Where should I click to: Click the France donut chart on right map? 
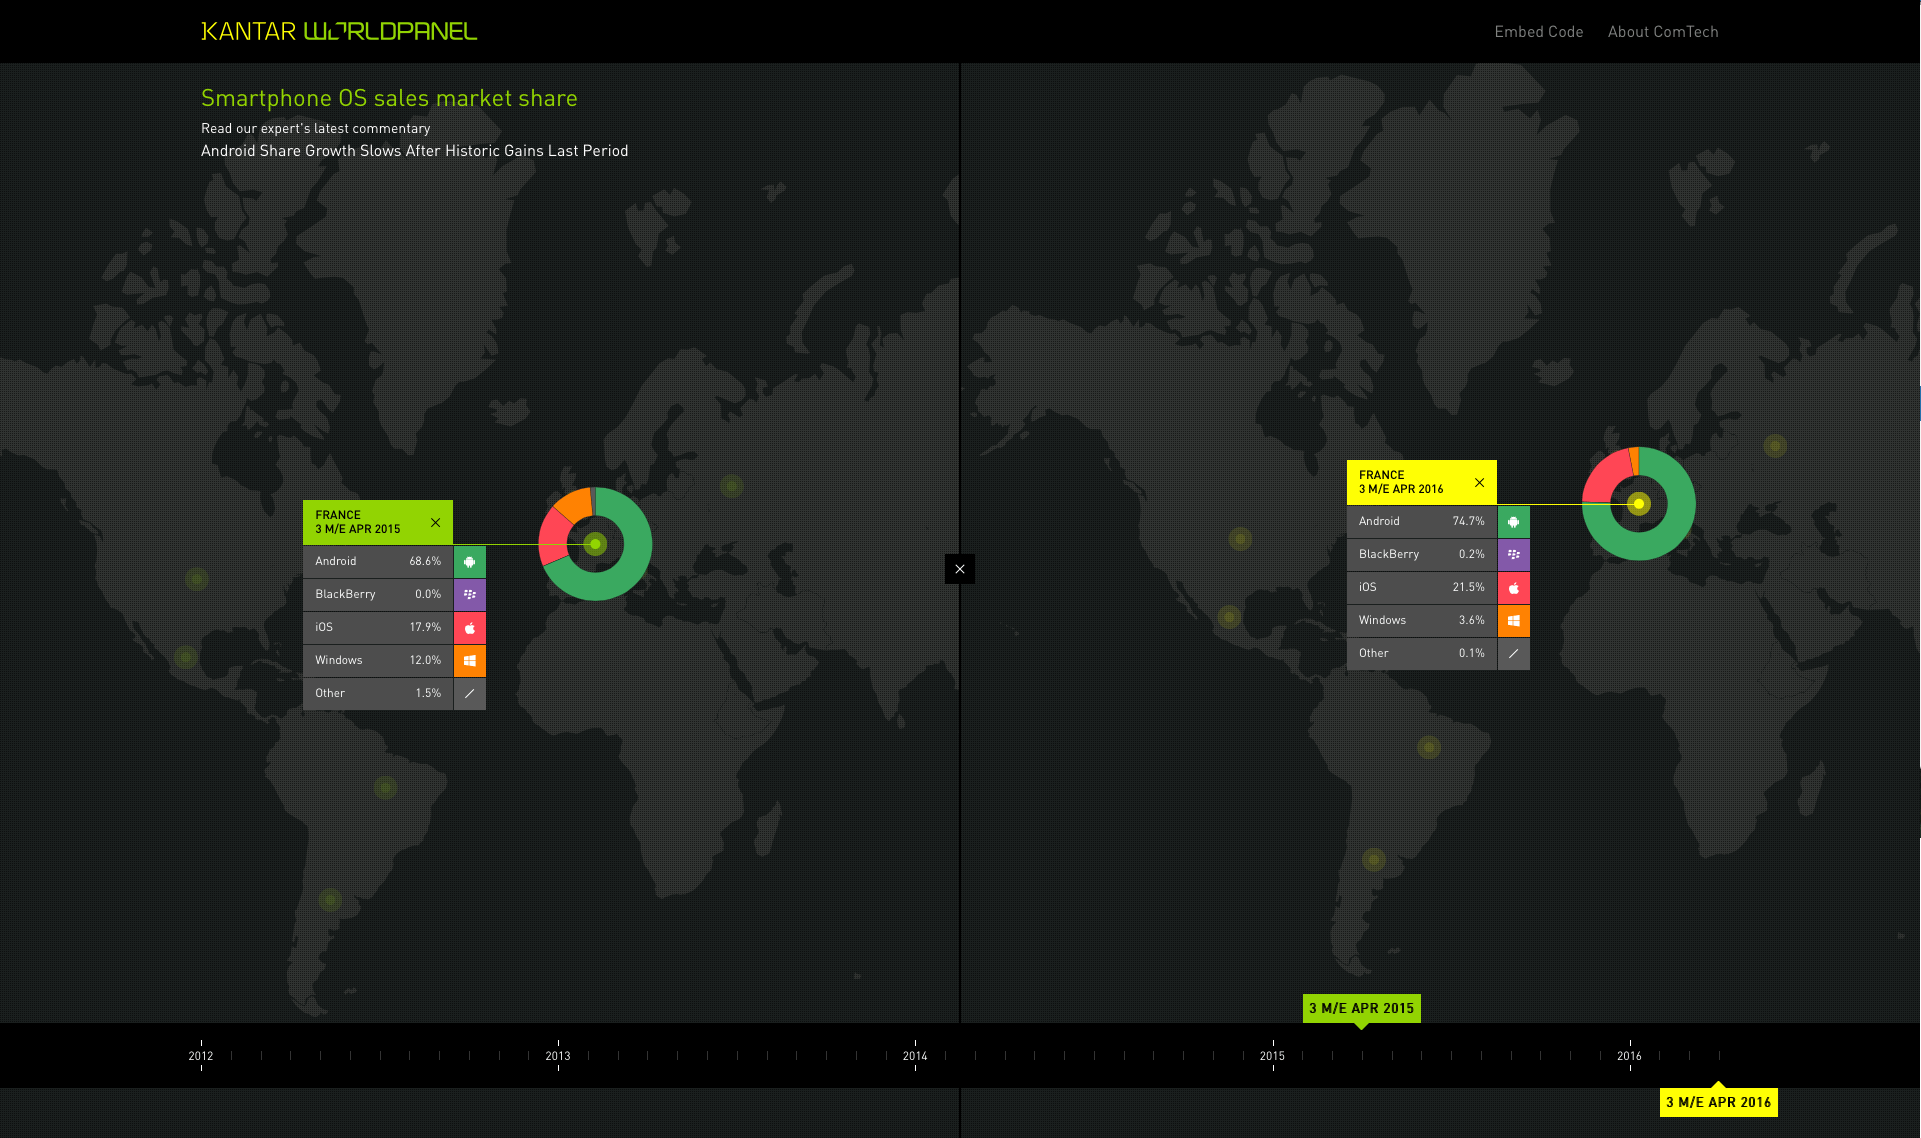coord(1638,504)
